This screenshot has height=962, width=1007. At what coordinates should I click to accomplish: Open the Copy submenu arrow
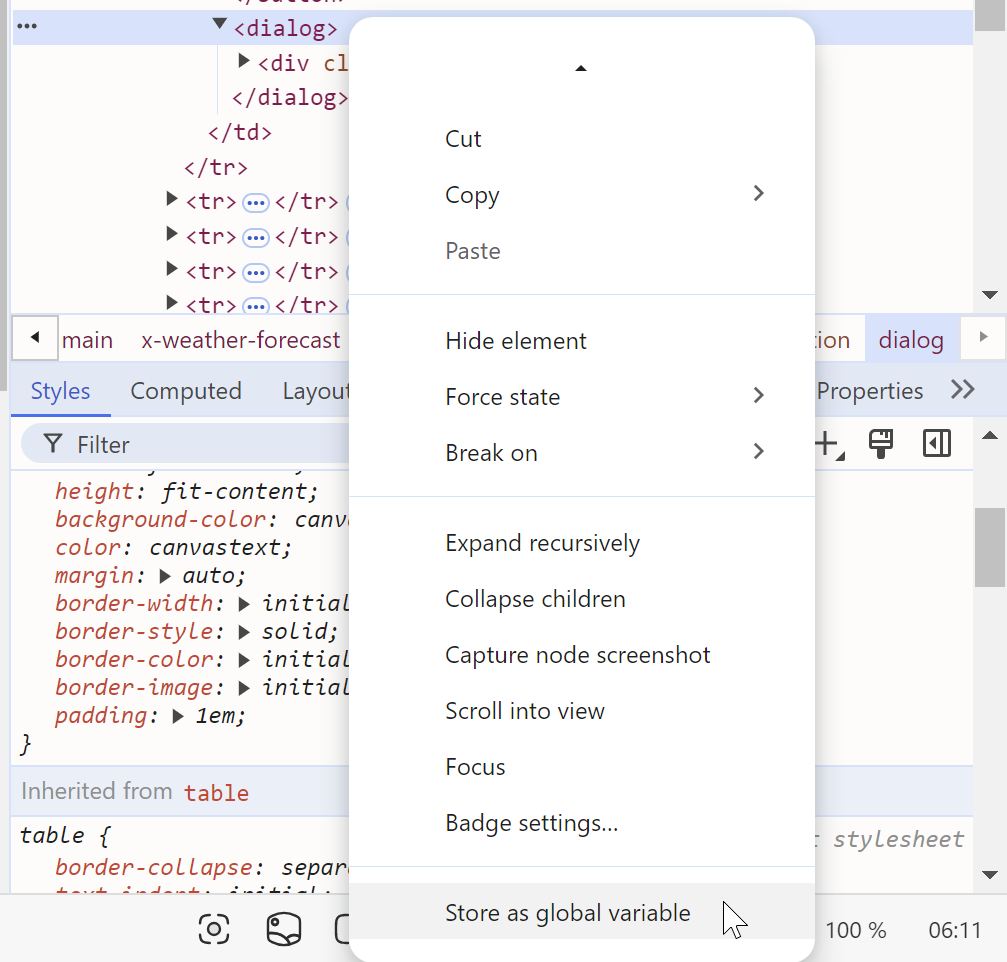tap(758, 193)
